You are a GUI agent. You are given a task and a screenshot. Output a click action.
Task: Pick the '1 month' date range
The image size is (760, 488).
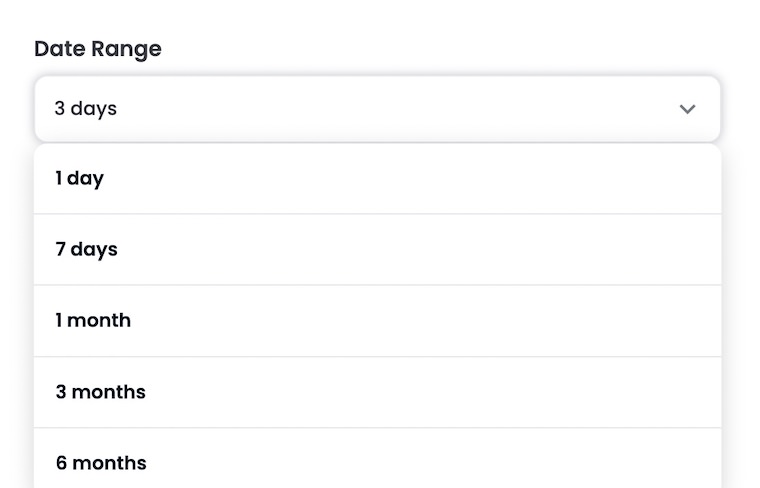(93, 321)
